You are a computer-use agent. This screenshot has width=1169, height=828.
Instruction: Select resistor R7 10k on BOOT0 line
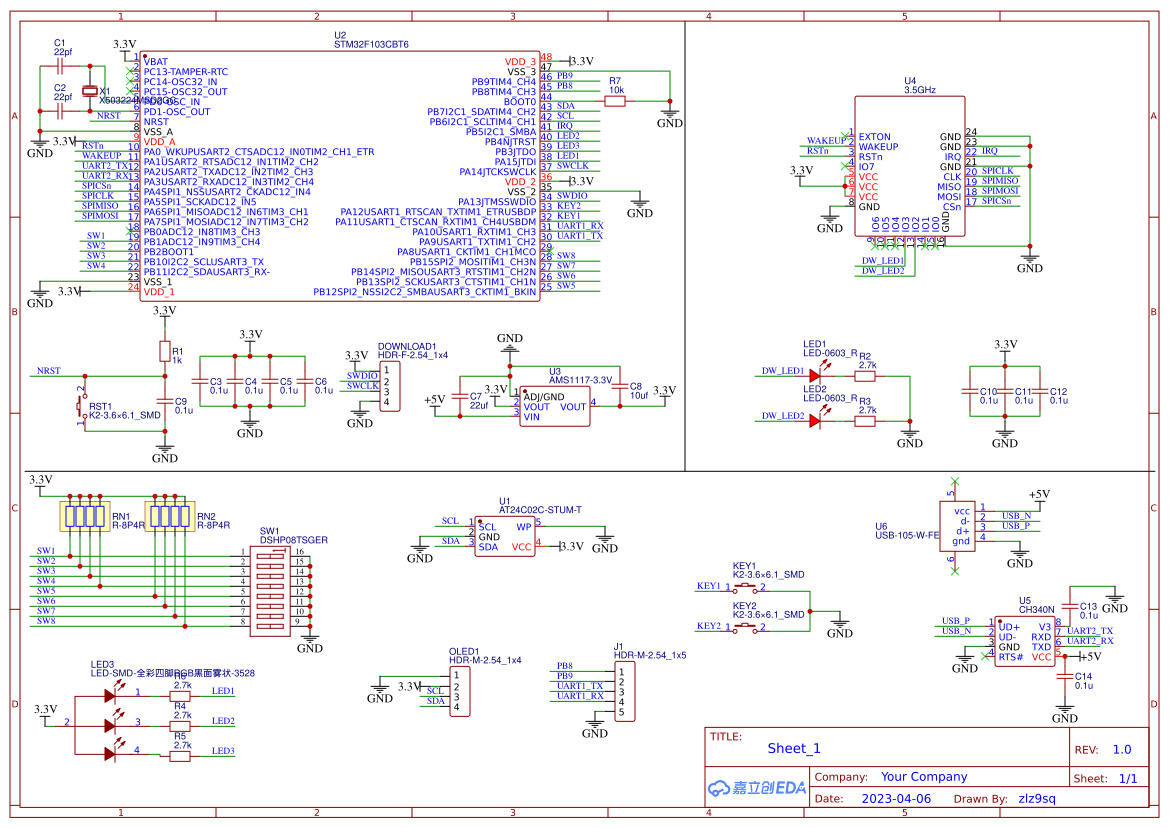[x=615, y=101]
